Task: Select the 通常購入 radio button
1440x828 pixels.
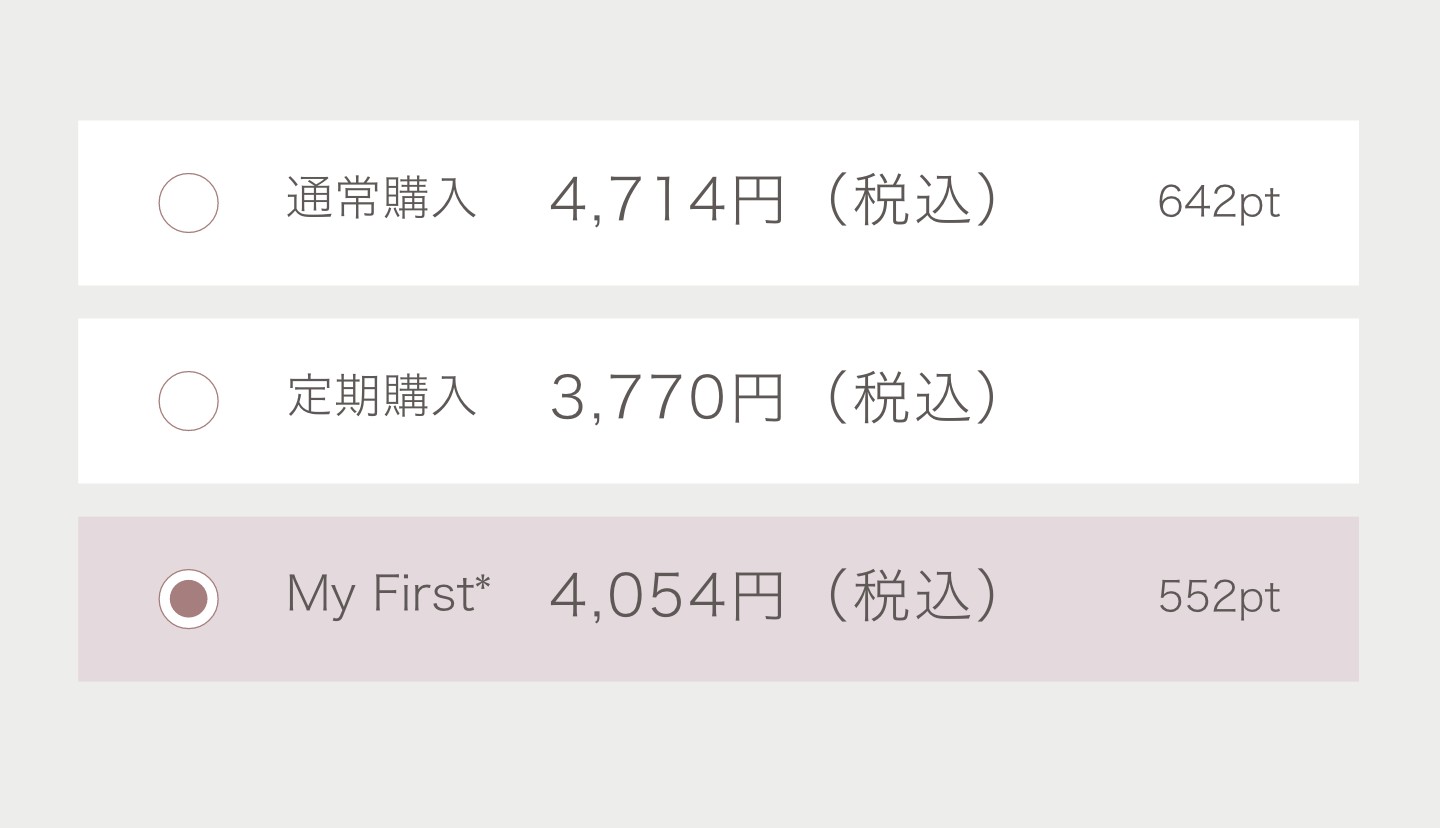Action: click(188, 202)
